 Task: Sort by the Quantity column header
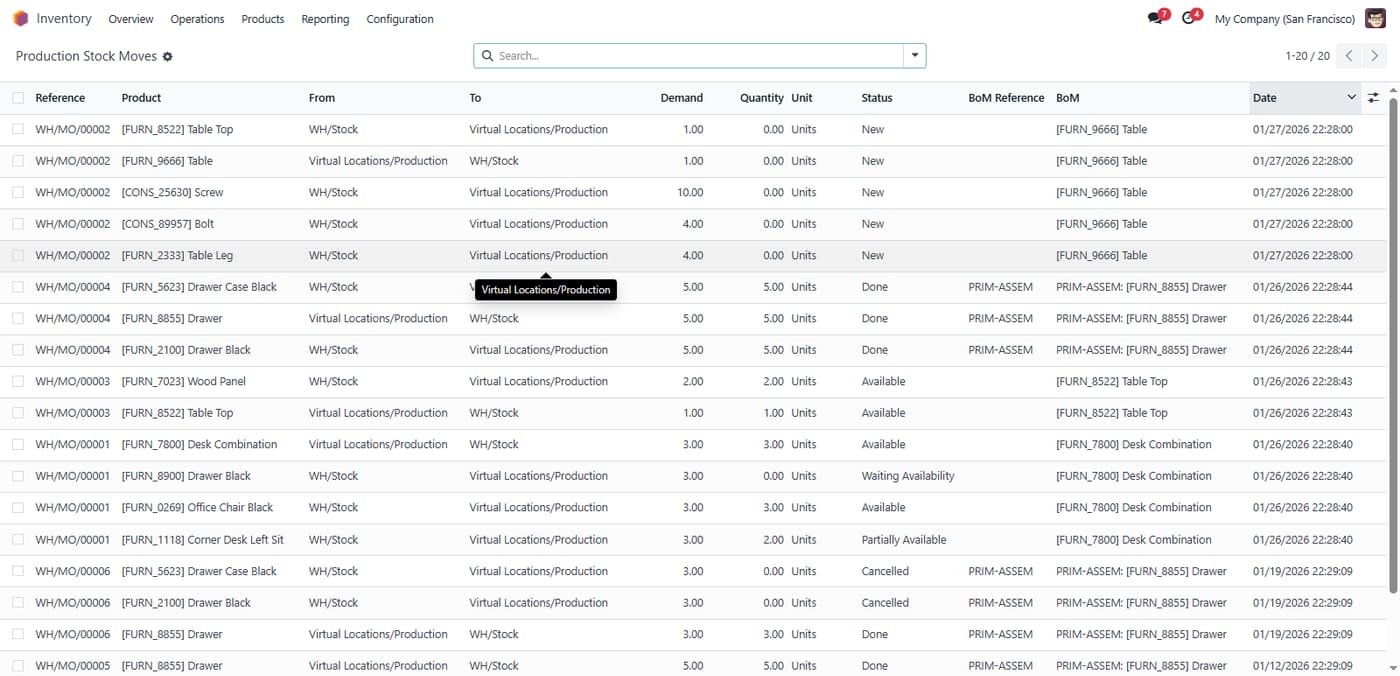(x=762, y=98)
